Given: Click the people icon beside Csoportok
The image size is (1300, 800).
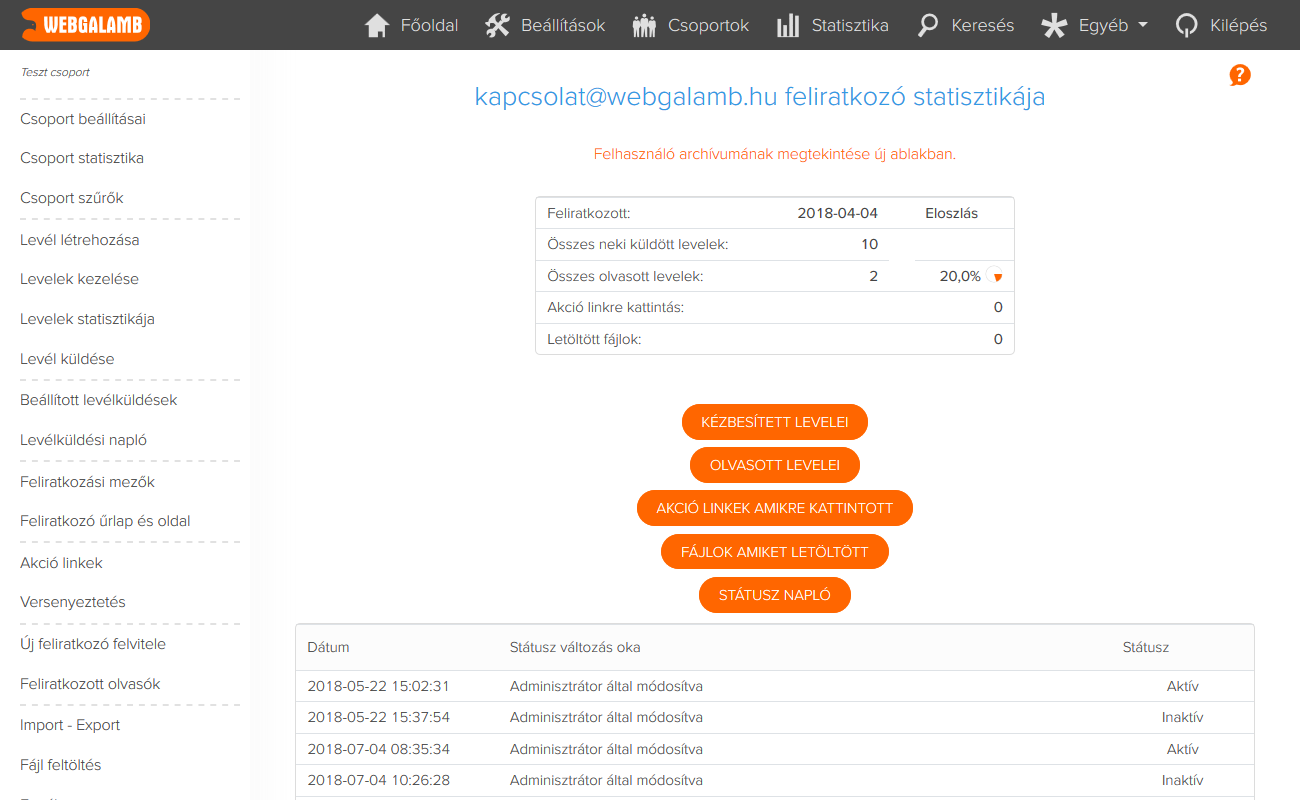Looking at the screenshot, I should click(645, 25).
